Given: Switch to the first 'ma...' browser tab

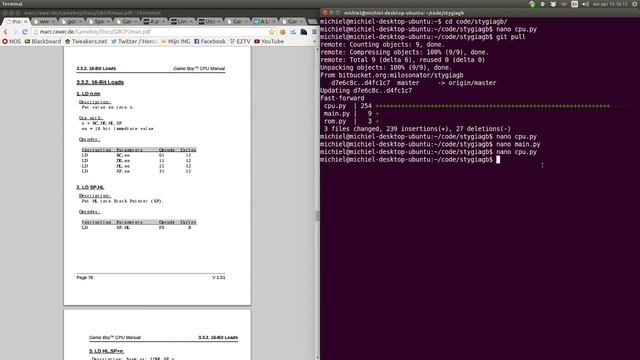Looking at the screenshot, I should [15, 21].
